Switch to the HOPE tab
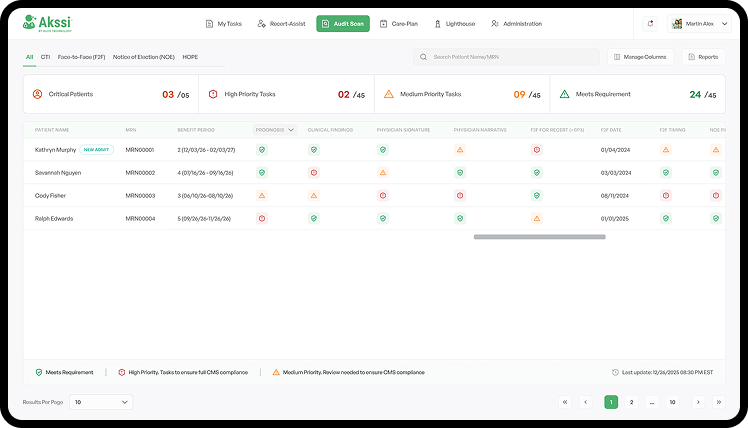Image resolution: width=748 pixels, height=428 pixels. coord(190,57)
